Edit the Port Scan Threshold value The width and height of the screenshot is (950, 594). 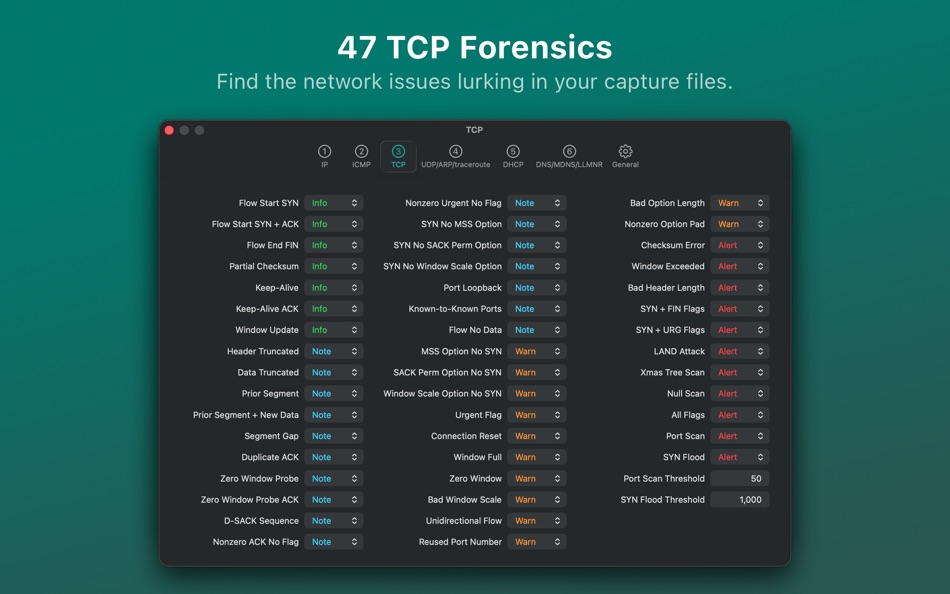739,478
